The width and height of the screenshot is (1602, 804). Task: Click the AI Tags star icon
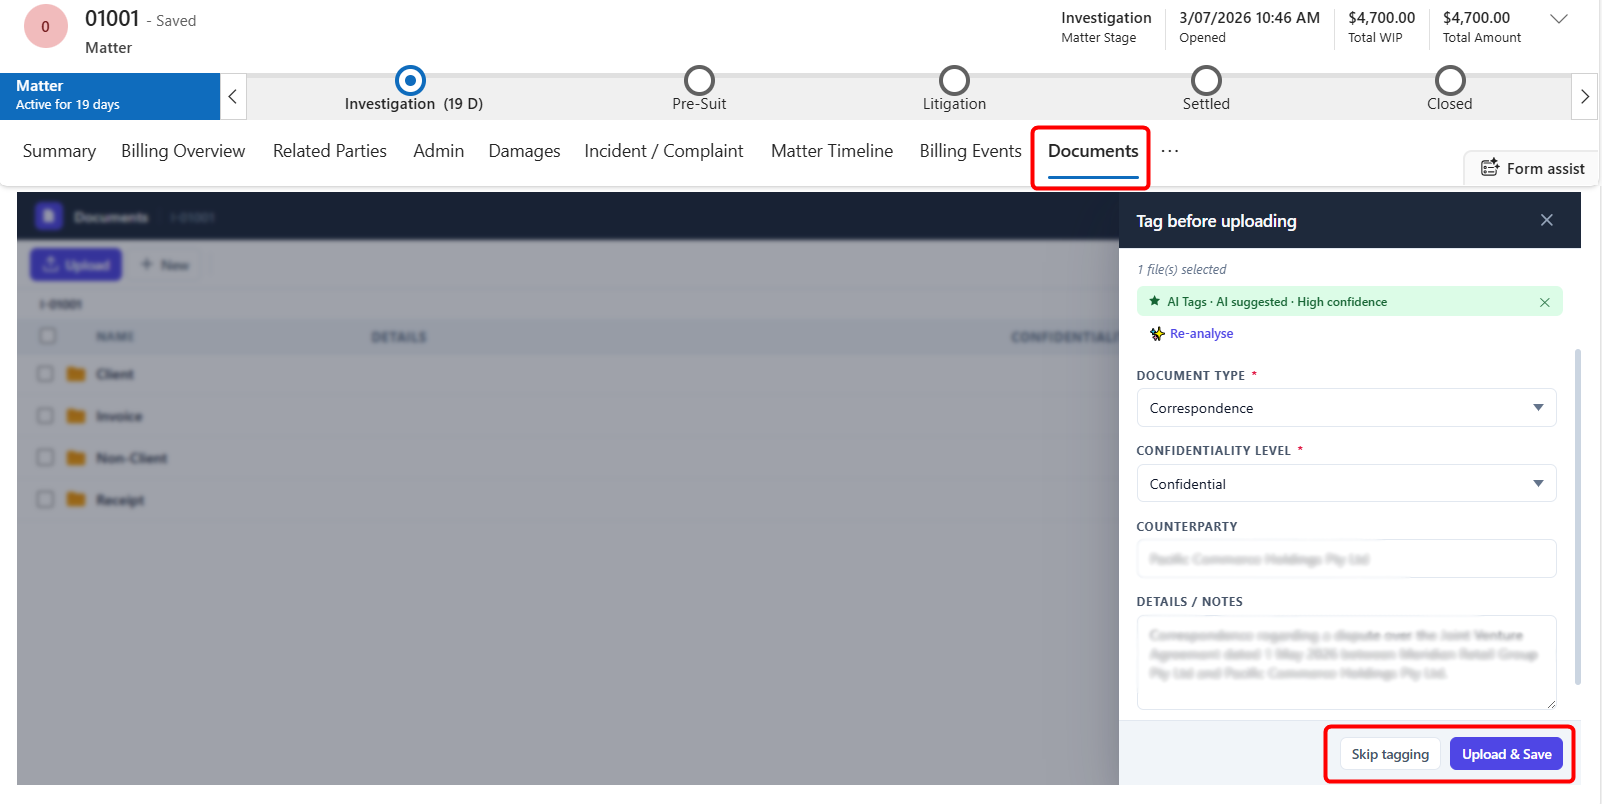[1155, 301]
